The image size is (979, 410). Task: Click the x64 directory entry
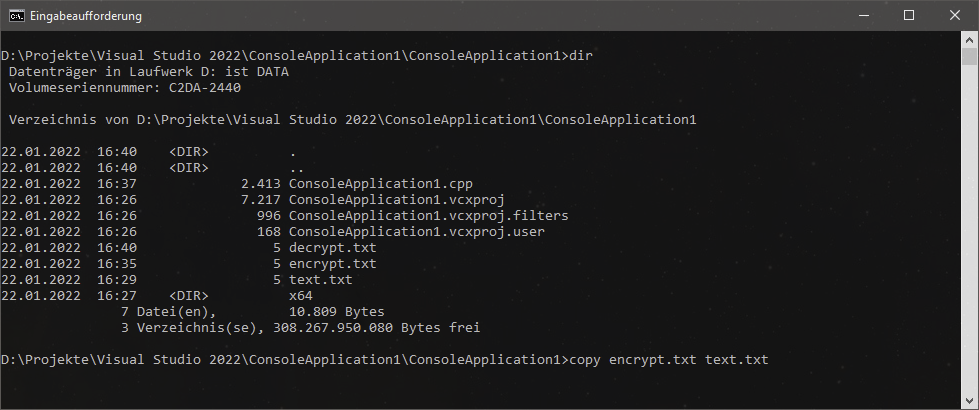[x=300, y=296]
